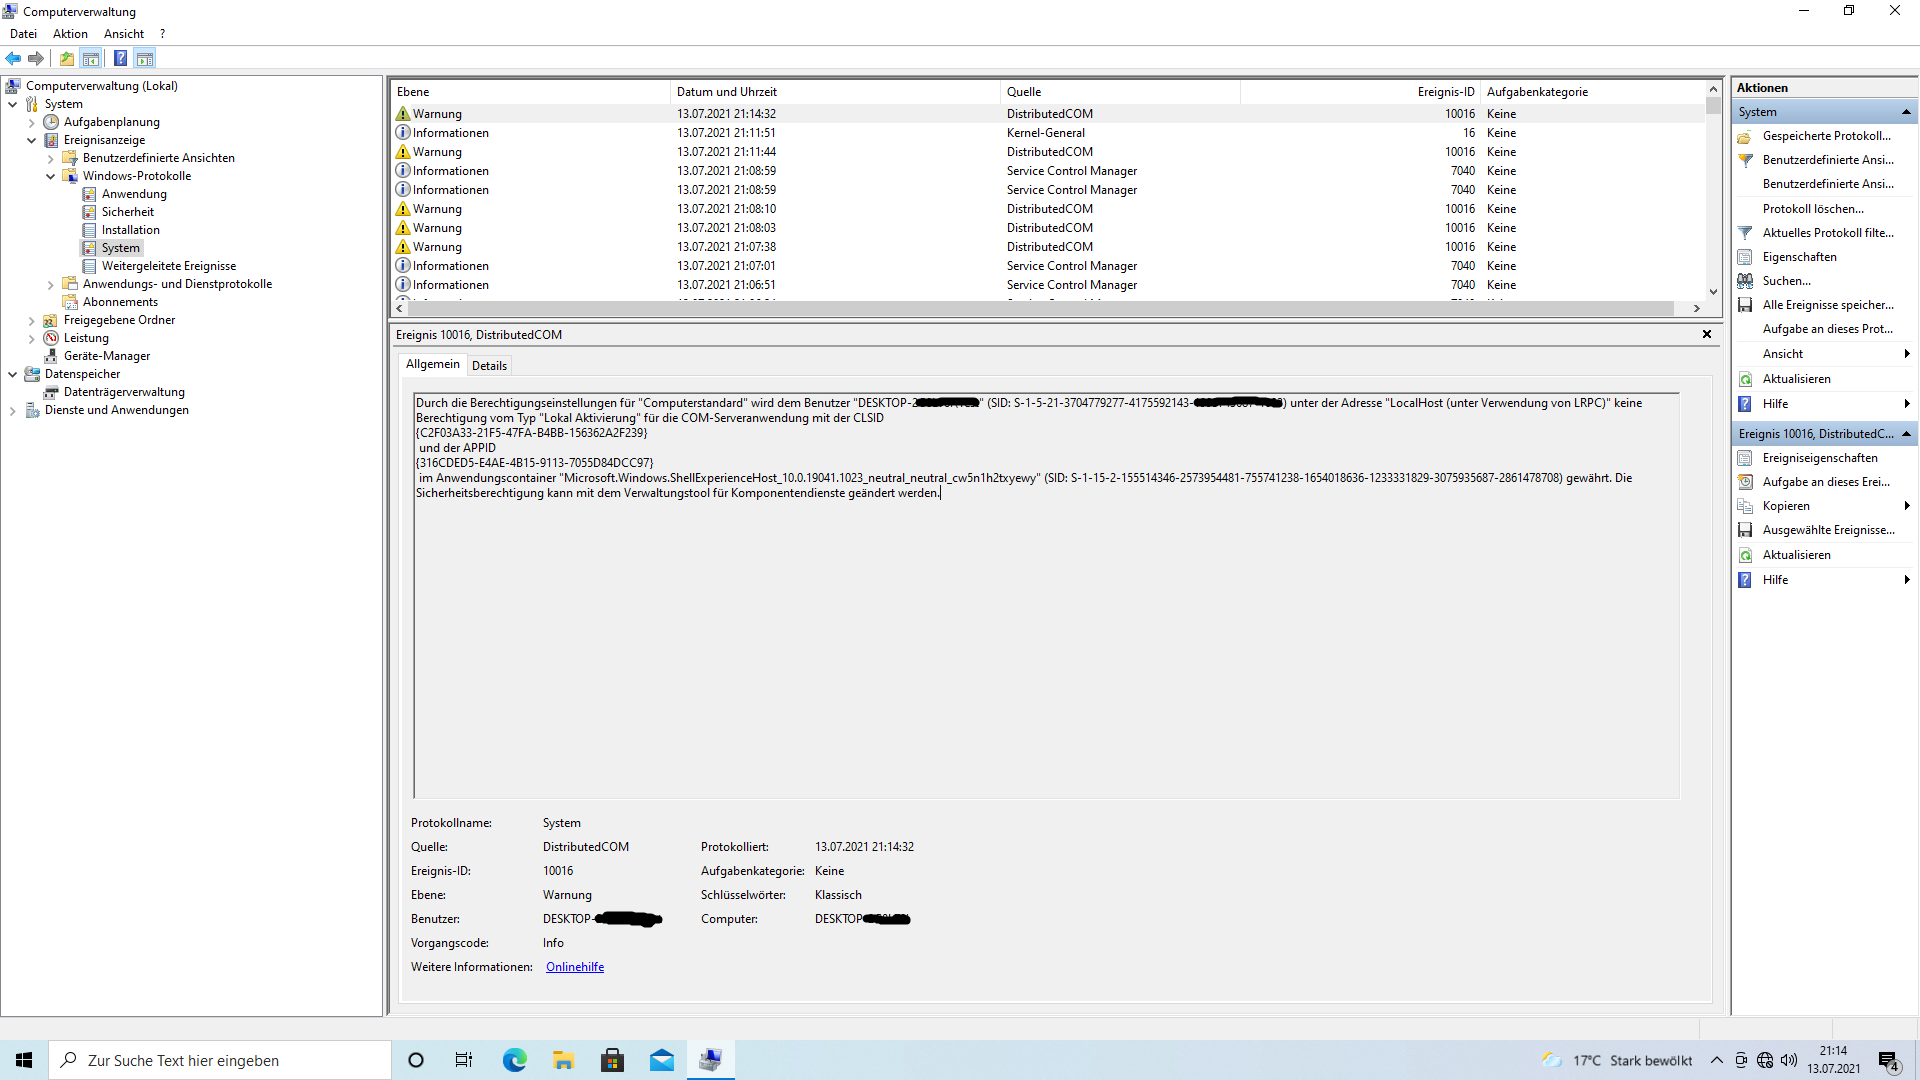This screenshot has height=1080, width=1920.
Task: Toggle the action pane toolbar button
Action: [145, 58]
